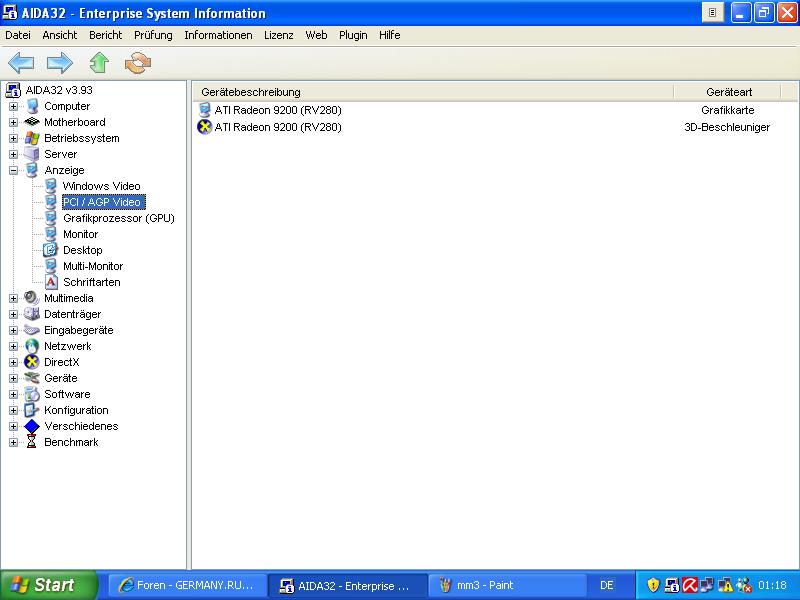Refresh using the orange arrows toolbar icon
Image resolution: width=800 pixels, height=600 pixels.
[x=138, y=63]
